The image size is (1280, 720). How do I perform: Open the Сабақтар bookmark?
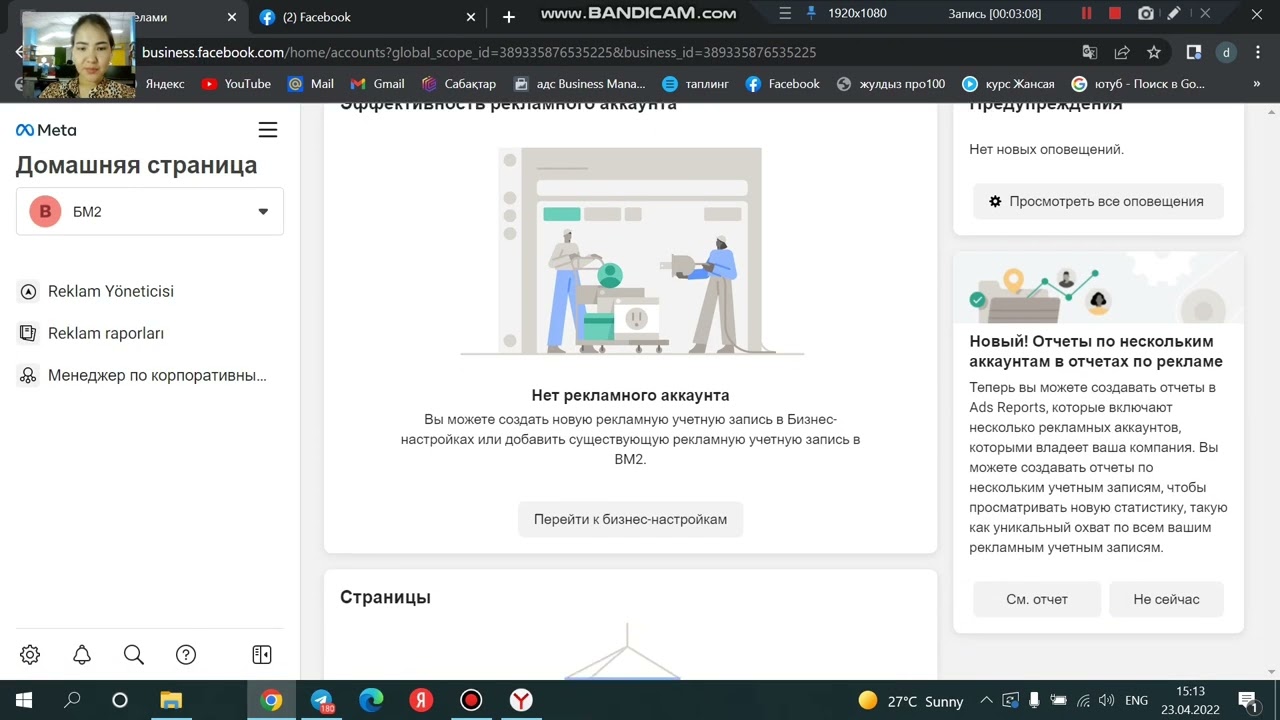coord(459,84)
